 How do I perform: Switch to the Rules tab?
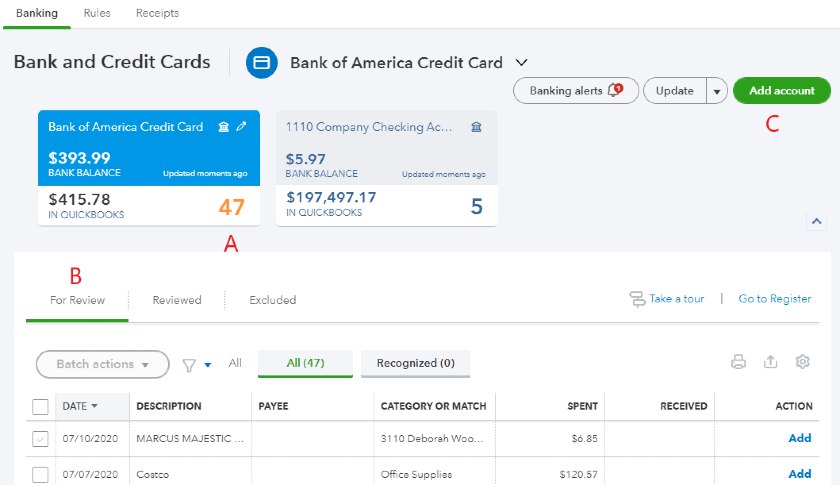[x=97, y=13]
